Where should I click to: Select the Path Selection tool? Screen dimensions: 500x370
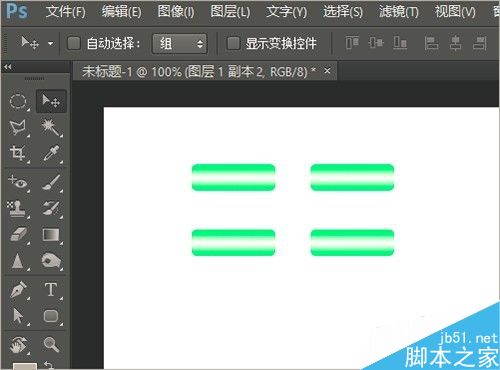[x=18, y=315]
